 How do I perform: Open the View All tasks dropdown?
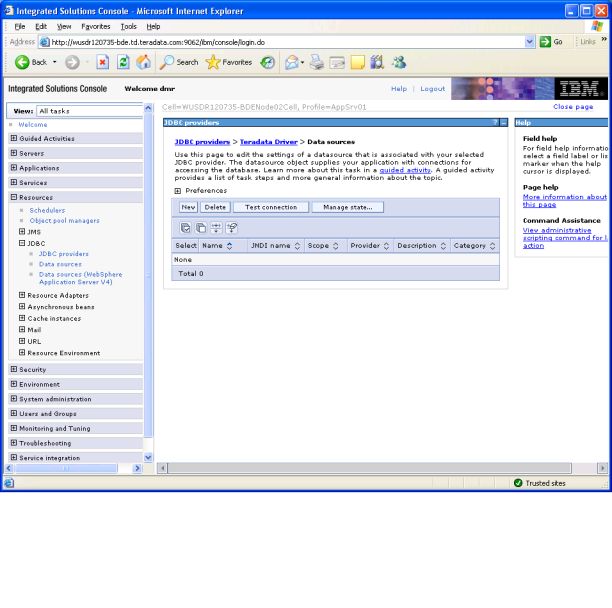(90, 111)
